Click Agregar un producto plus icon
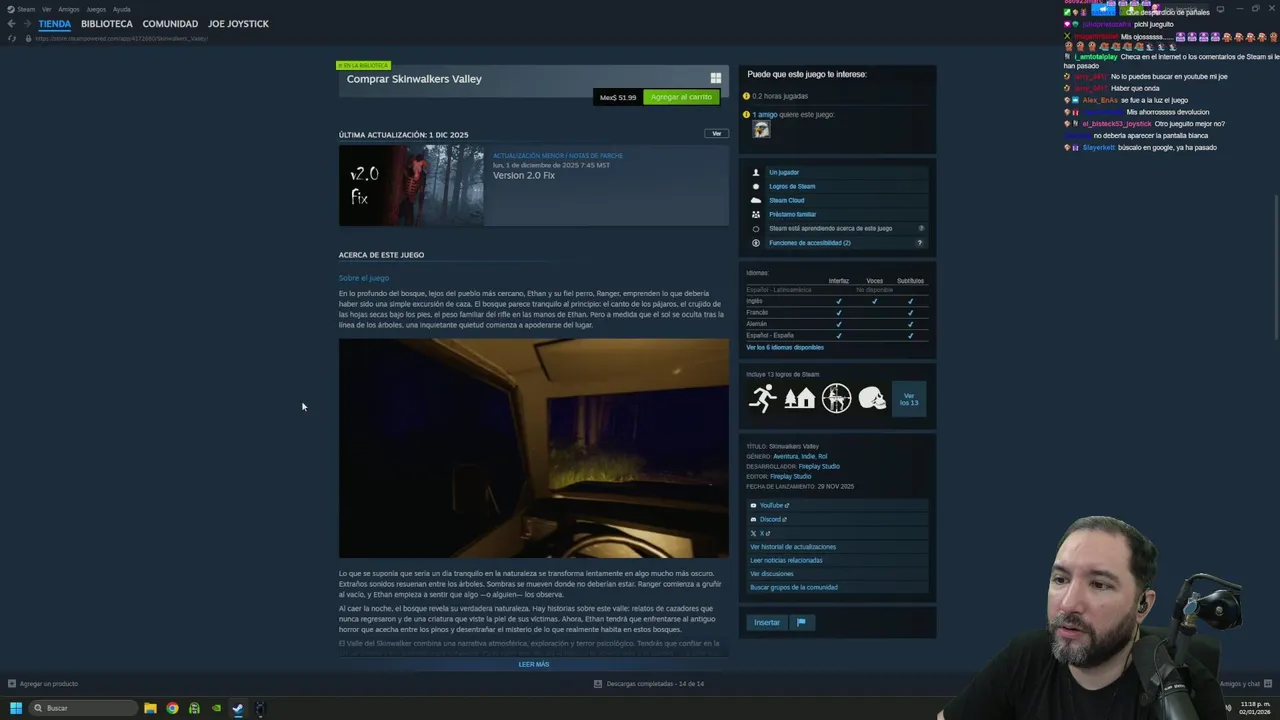Image resolution: width=1280 pixels, height=720 pixels. [x=11, y=684]
